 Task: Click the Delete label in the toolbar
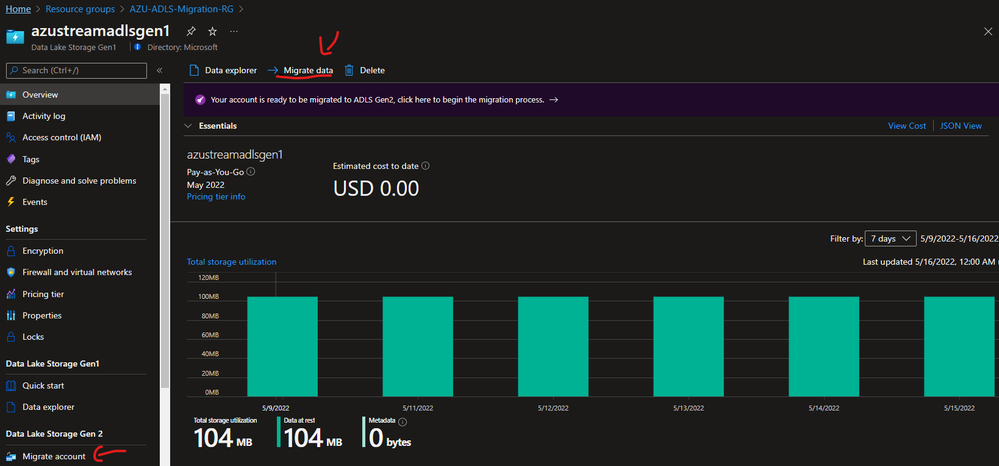372,70
